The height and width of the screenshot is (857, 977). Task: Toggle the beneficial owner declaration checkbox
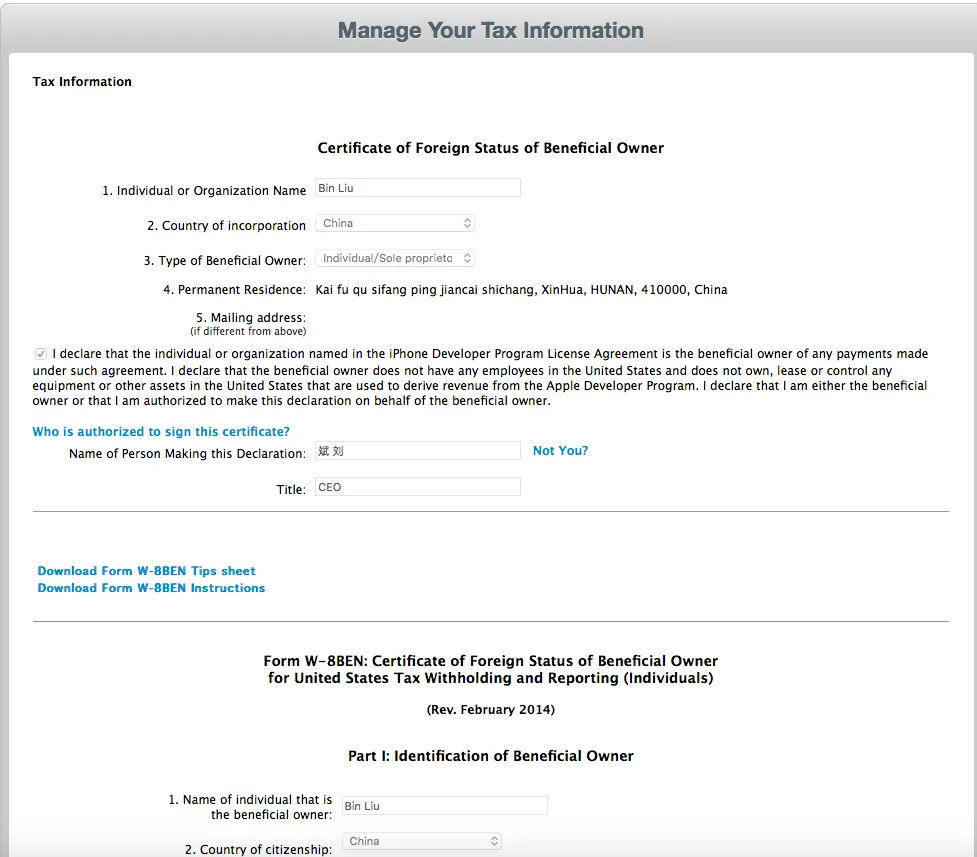41,354
